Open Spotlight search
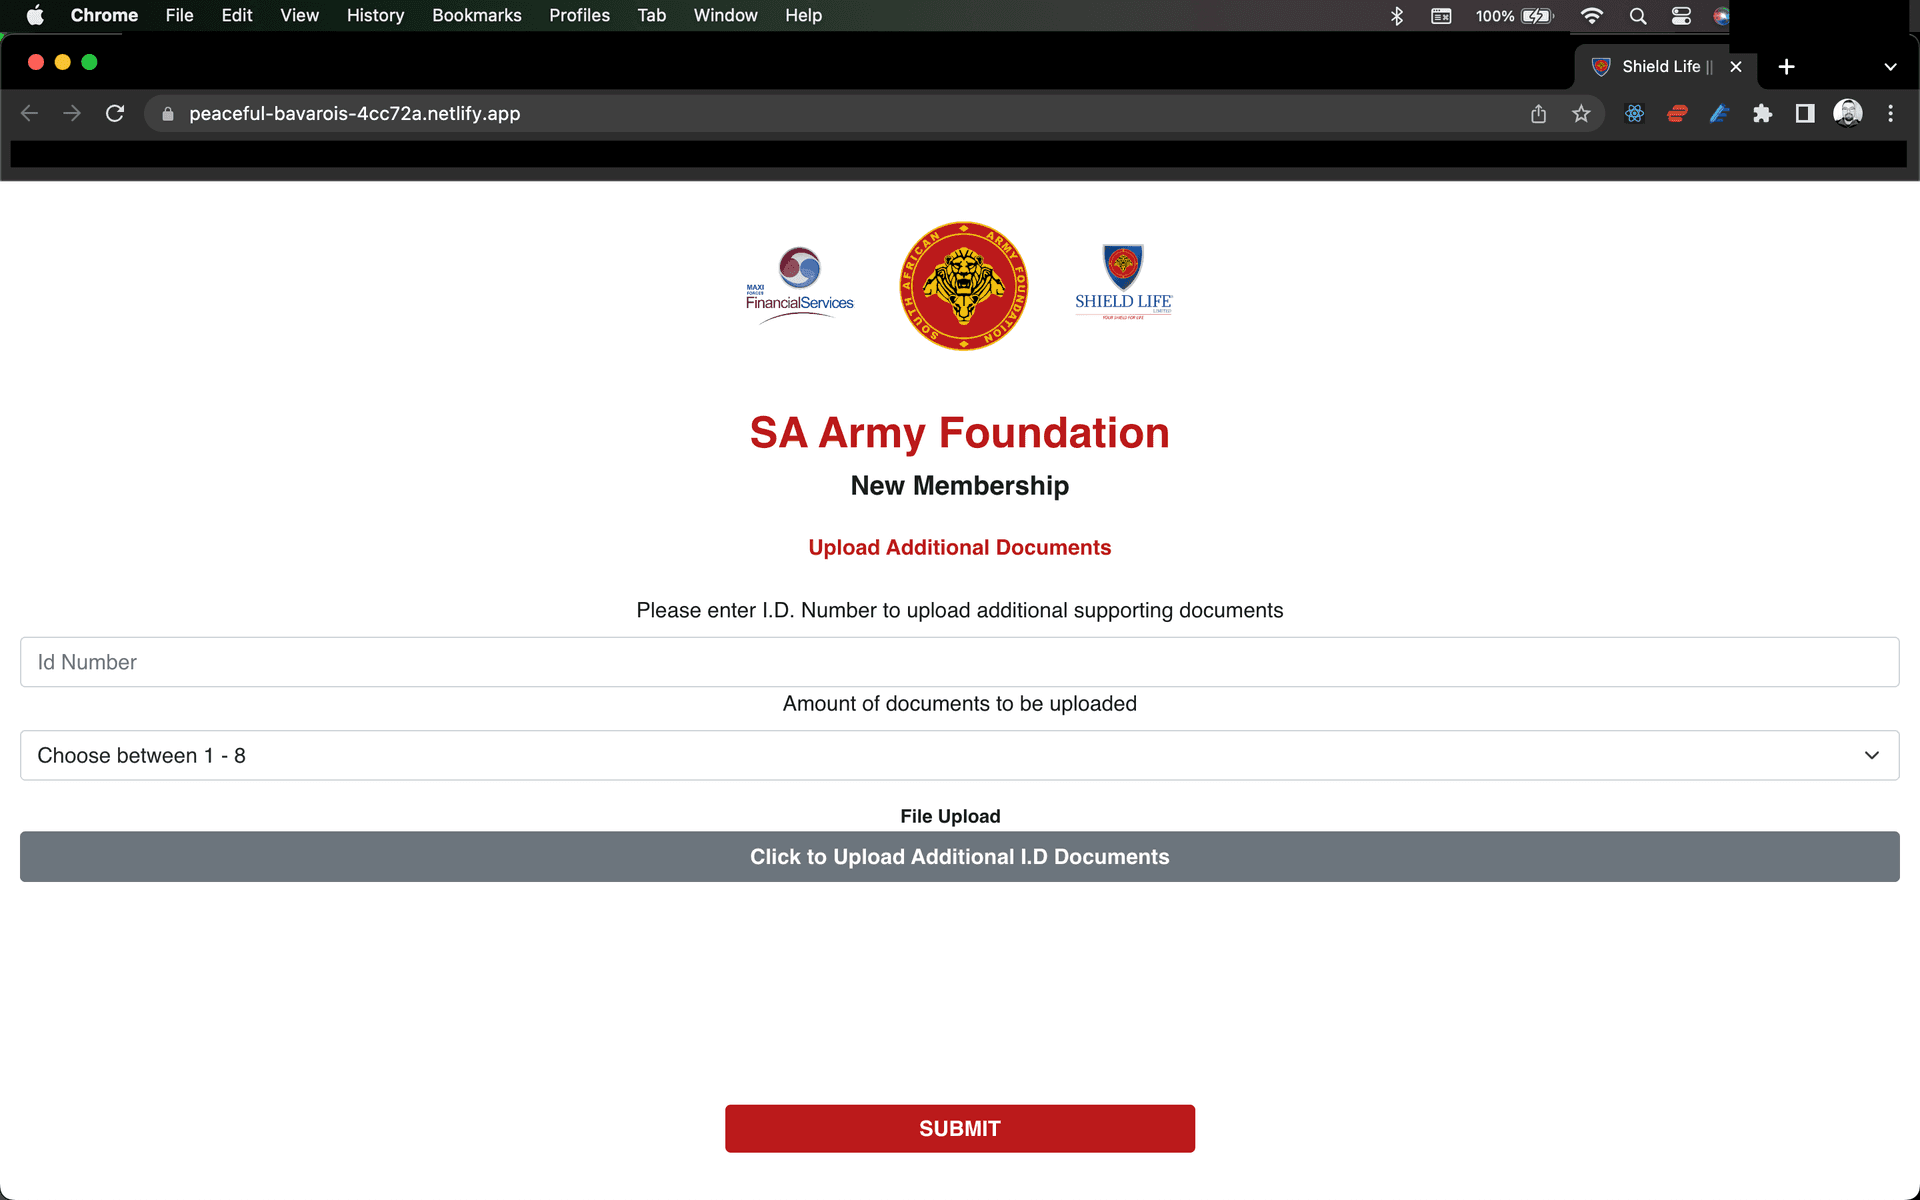 click(x=1637, y=15)
